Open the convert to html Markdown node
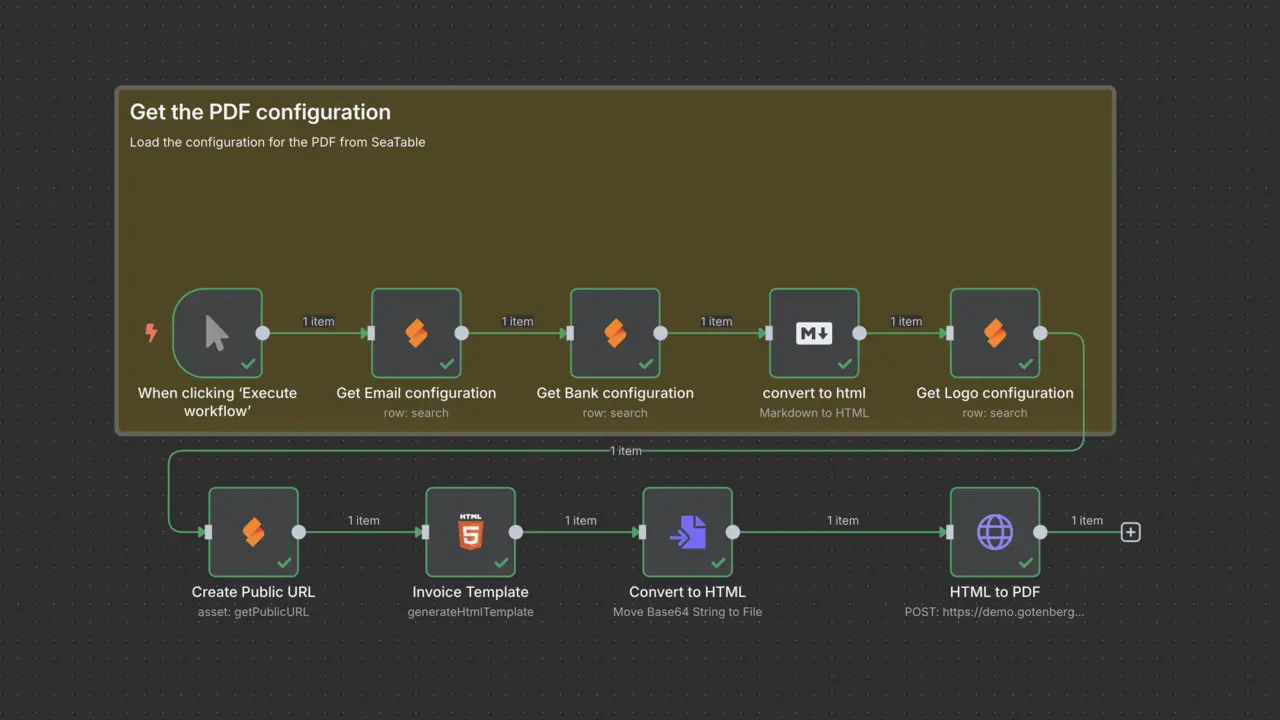 (814, 333)
